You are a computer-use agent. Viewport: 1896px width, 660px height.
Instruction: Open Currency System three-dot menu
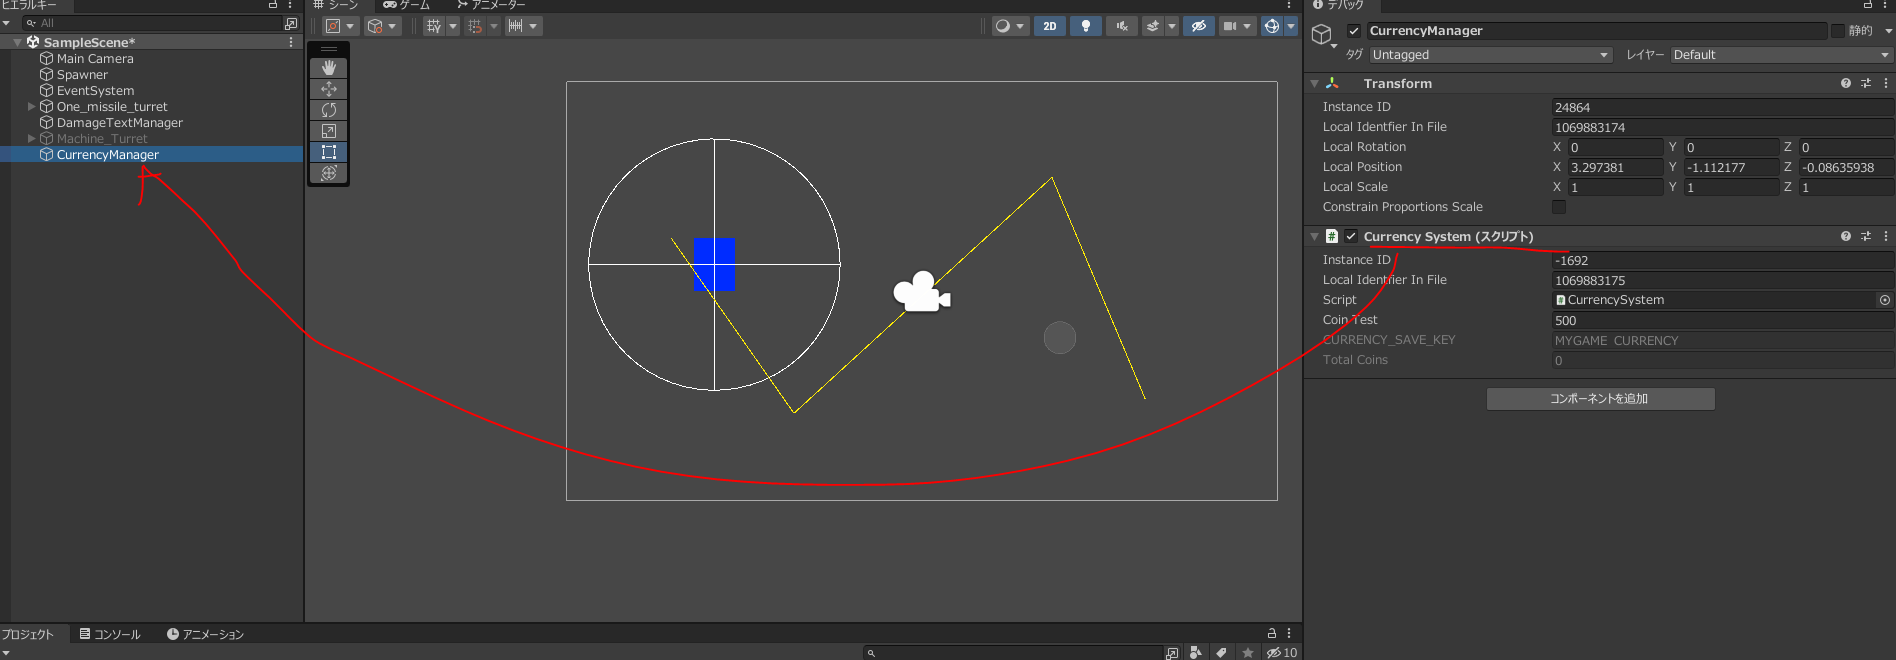point(1886,236)
